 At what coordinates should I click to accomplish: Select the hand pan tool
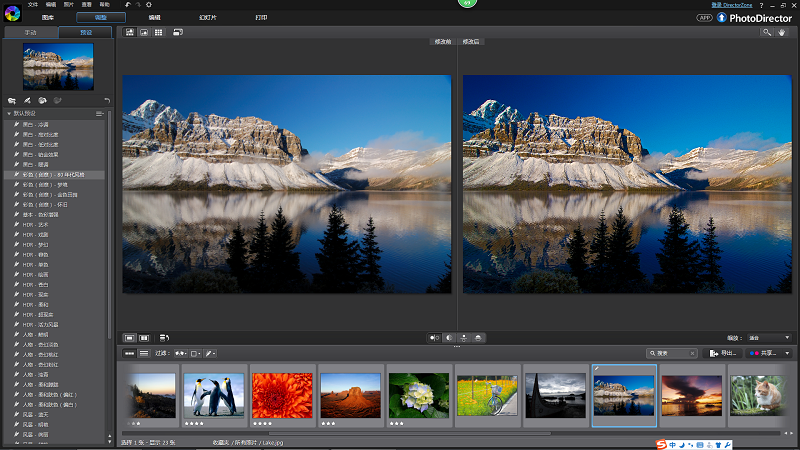(783, 32)
